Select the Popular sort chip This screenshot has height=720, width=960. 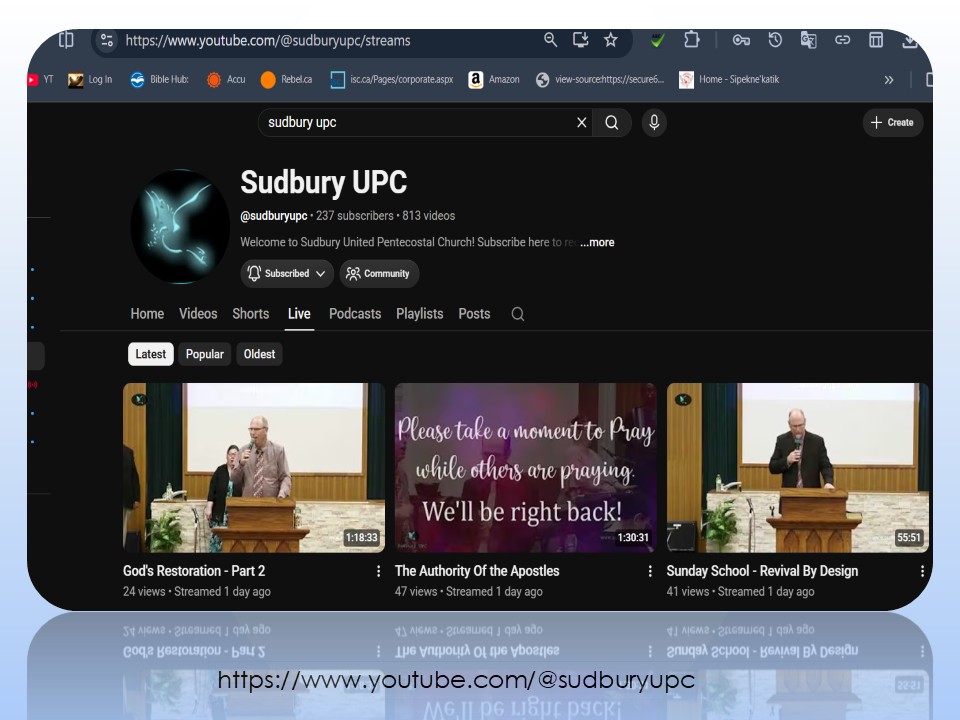click(204, 354)
